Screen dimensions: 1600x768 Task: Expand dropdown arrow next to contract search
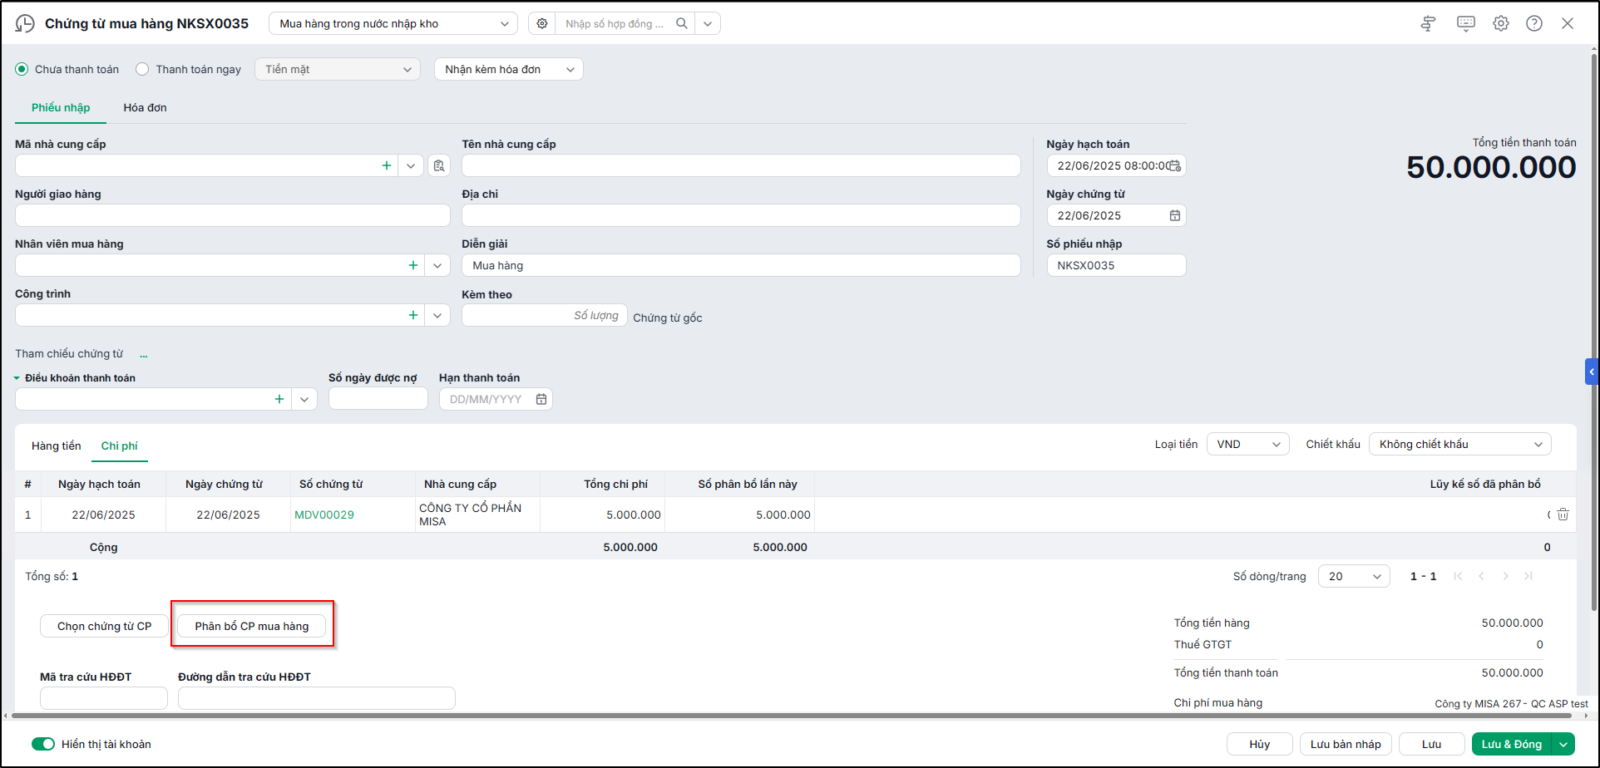[708, 23]
